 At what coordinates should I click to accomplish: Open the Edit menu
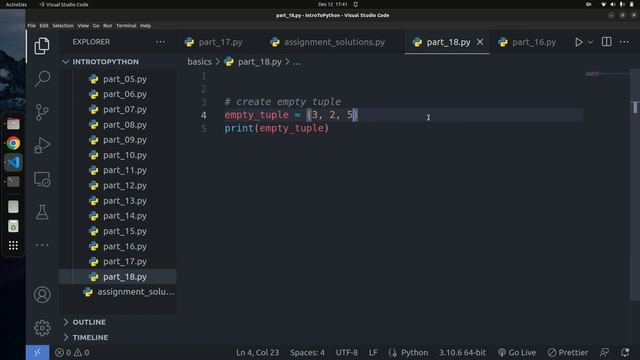(x=44, y=25)
